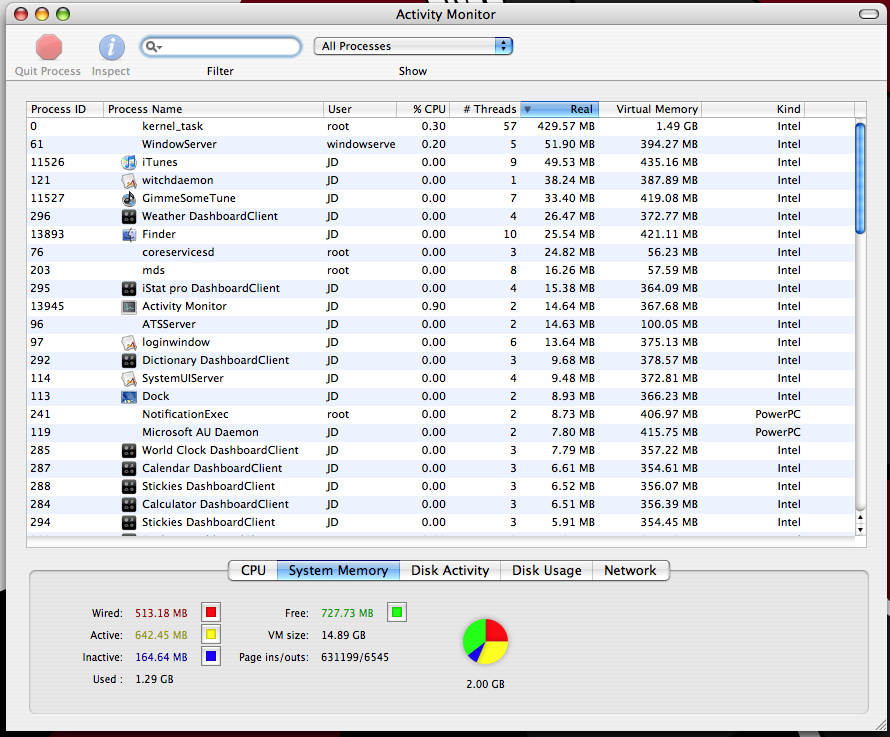
Task: Click the toolbar toggle pill button
Action: [x=868, y=14]
